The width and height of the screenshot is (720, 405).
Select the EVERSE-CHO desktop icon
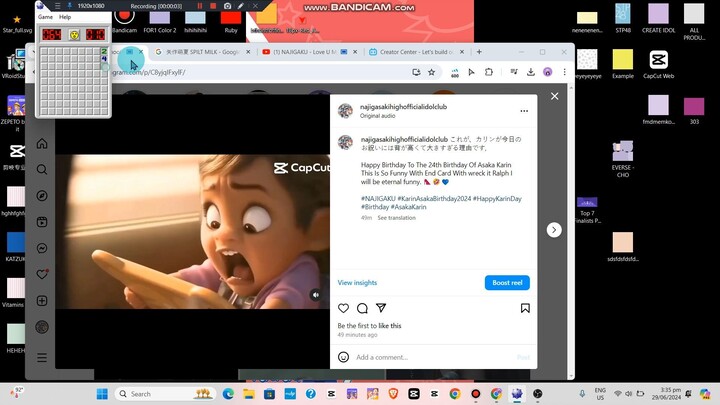point(623,159)
